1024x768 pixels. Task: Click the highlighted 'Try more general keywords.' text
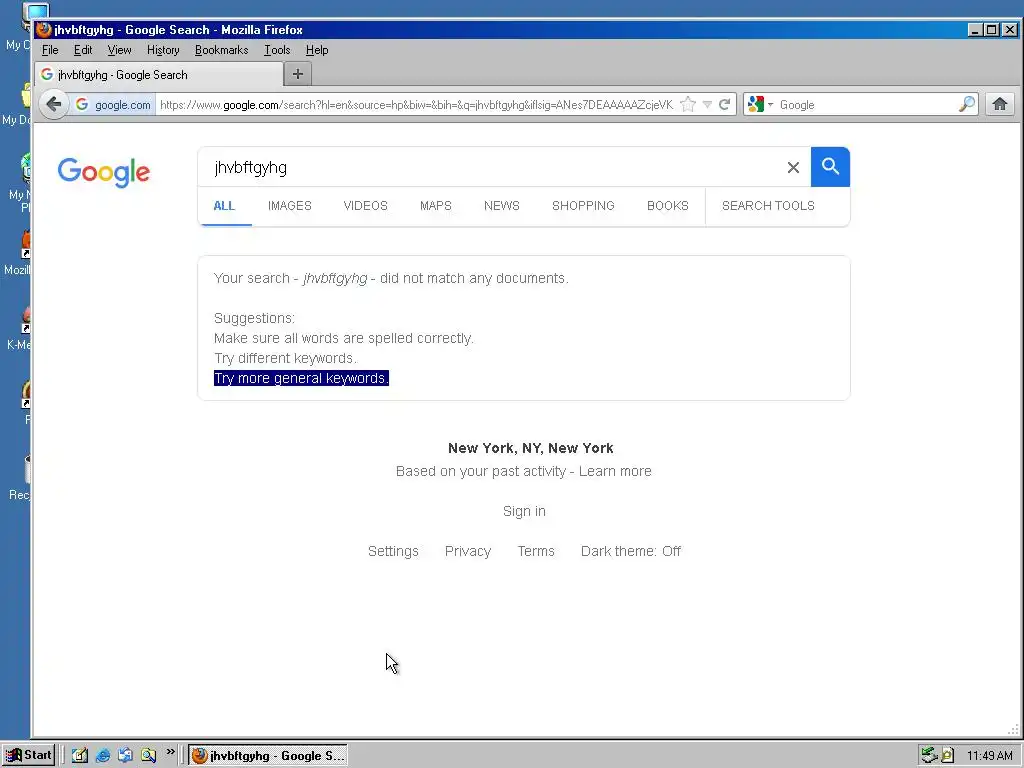301,378
